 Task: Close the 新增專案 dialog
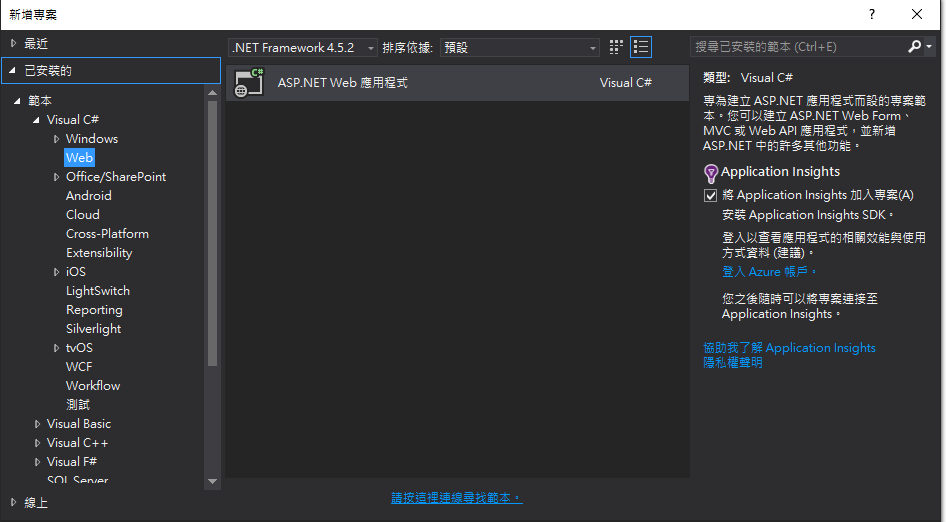click(x=917, y=14)
